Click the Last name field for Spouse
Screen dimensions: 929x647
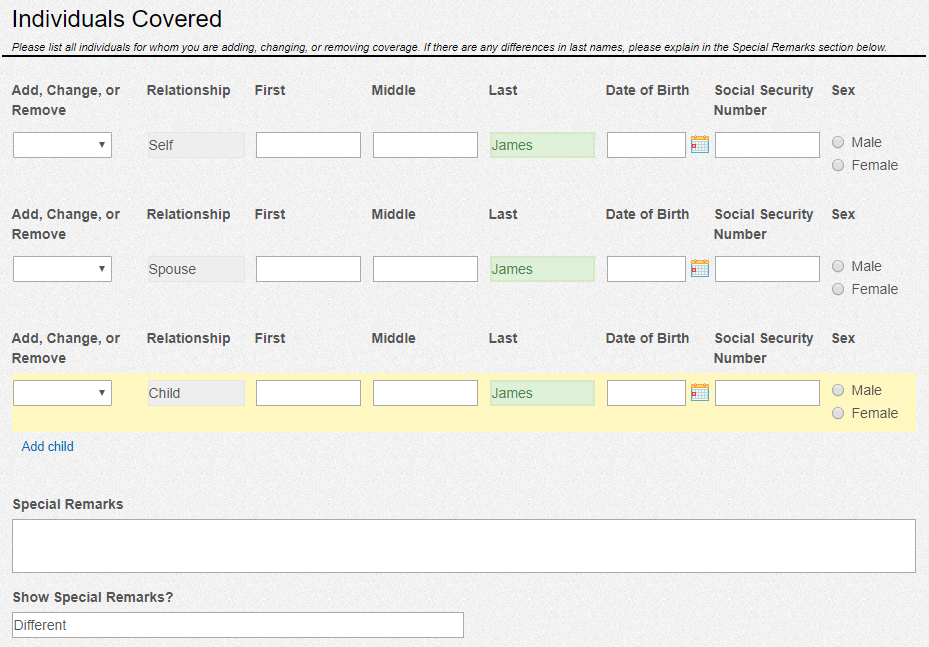[542, 269]
